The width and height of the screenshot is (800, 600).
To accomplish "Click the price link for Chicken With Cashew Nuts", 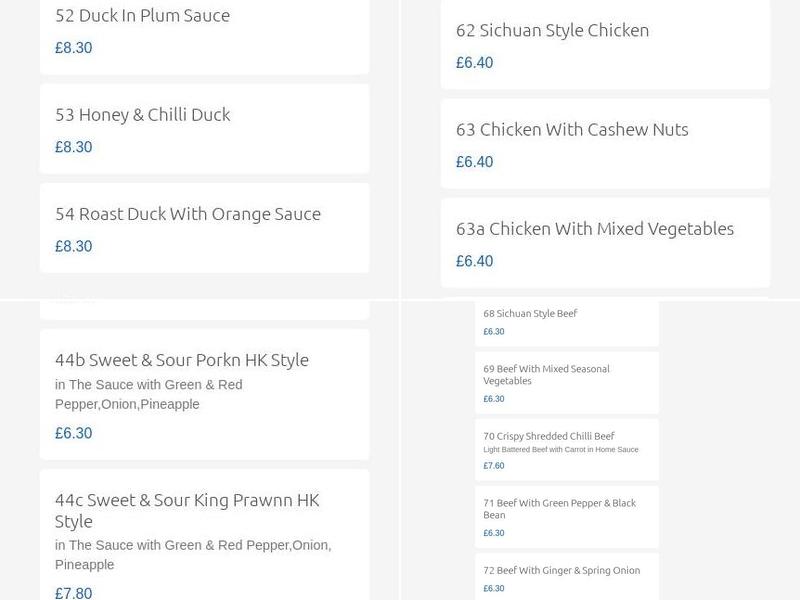I will pyautogui.click(x=474, y=161).
